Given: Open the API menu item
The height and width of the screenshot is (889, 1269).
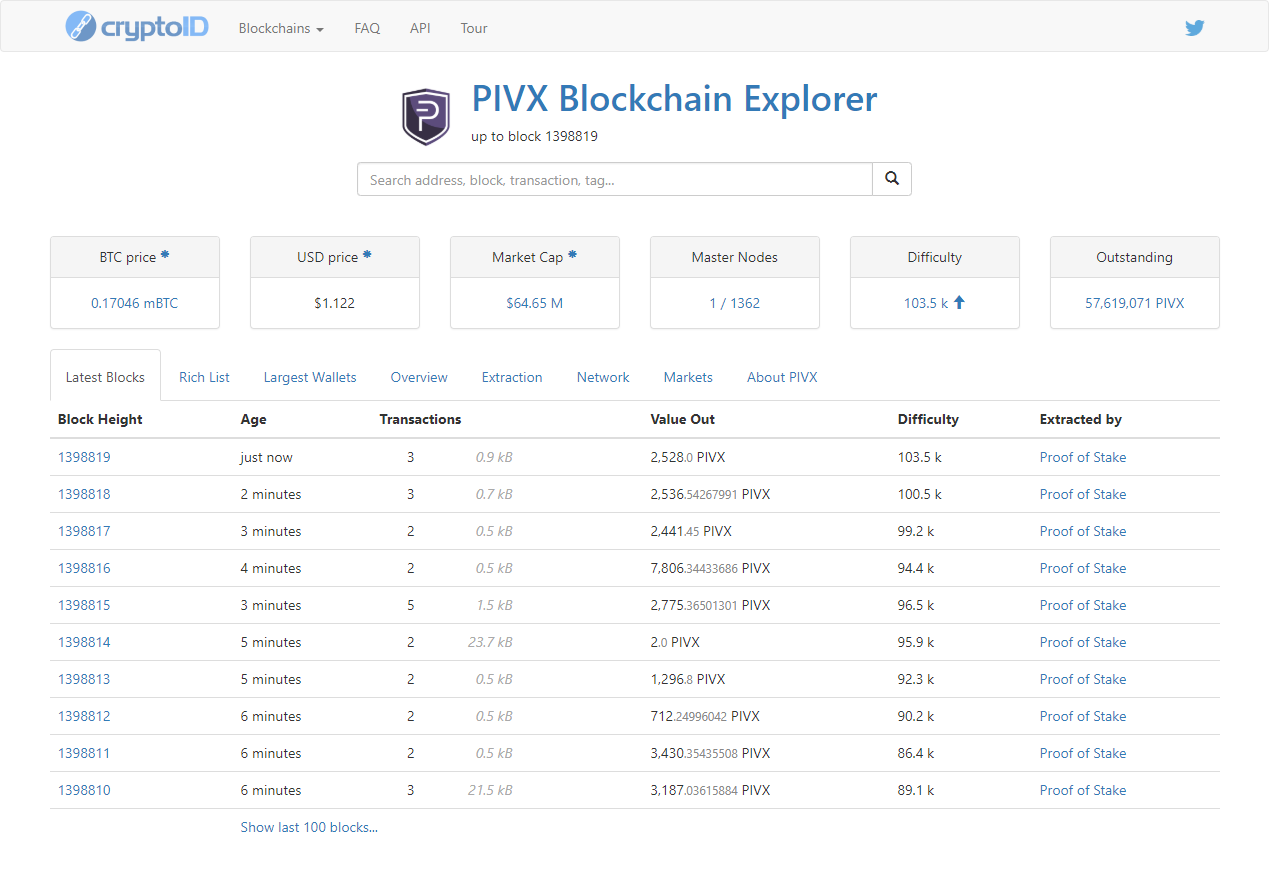Looking at the screenshot, I should (420, 28).
